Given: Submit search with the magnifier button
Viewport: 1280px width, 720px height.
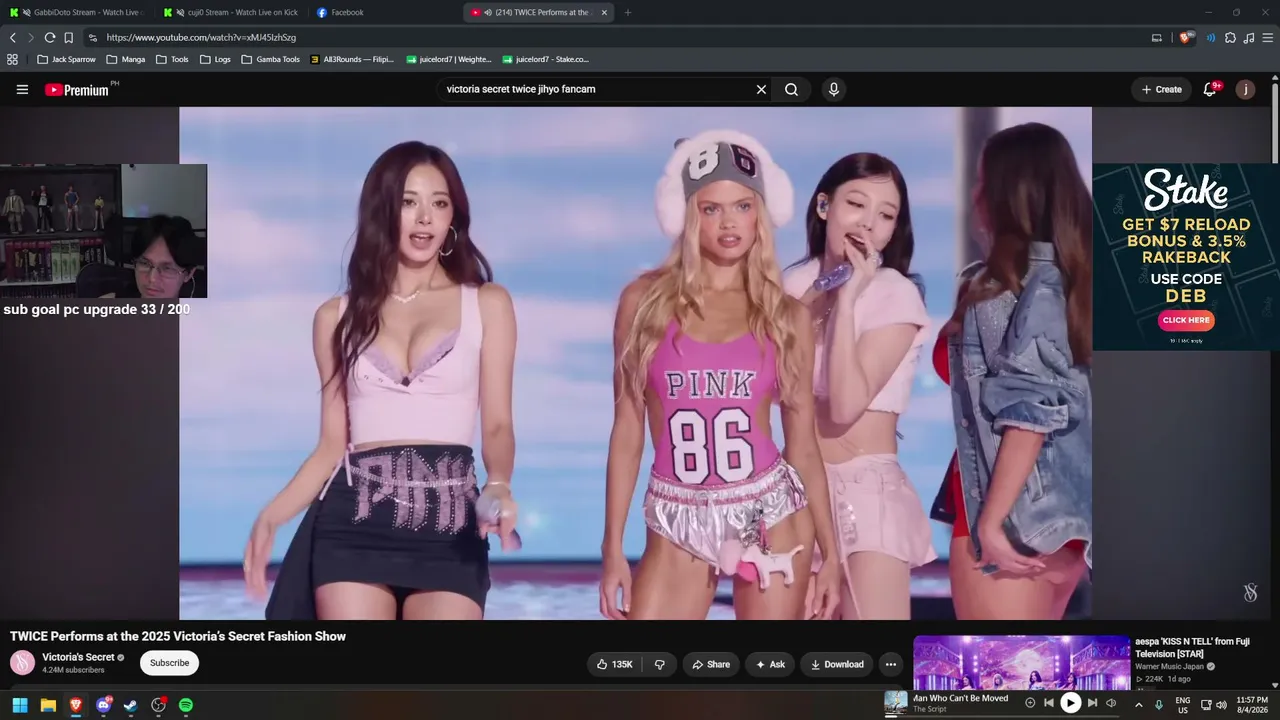Looking at the screenshot, I should point(791,89).
